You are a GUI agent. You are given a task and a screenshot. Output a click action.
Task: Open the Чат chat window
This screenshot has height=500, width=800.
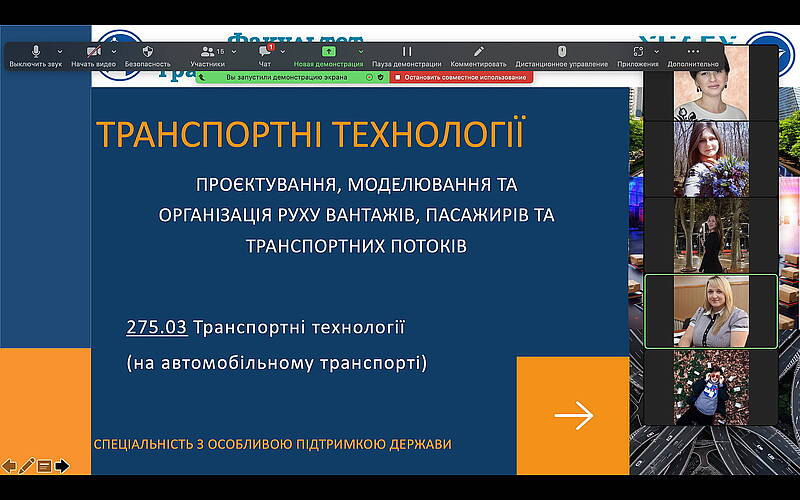[x=265, y=56]
